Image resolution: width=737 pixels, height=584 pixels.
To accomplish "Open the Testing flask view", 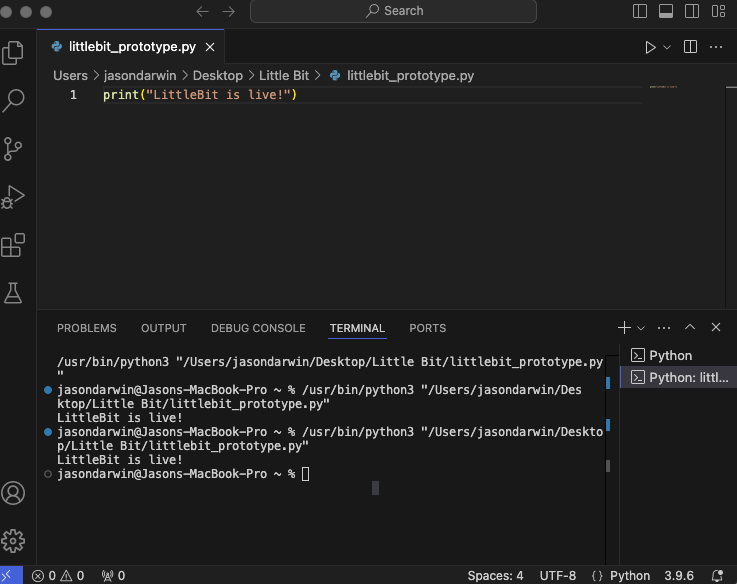I will click(x=13, y=293).
